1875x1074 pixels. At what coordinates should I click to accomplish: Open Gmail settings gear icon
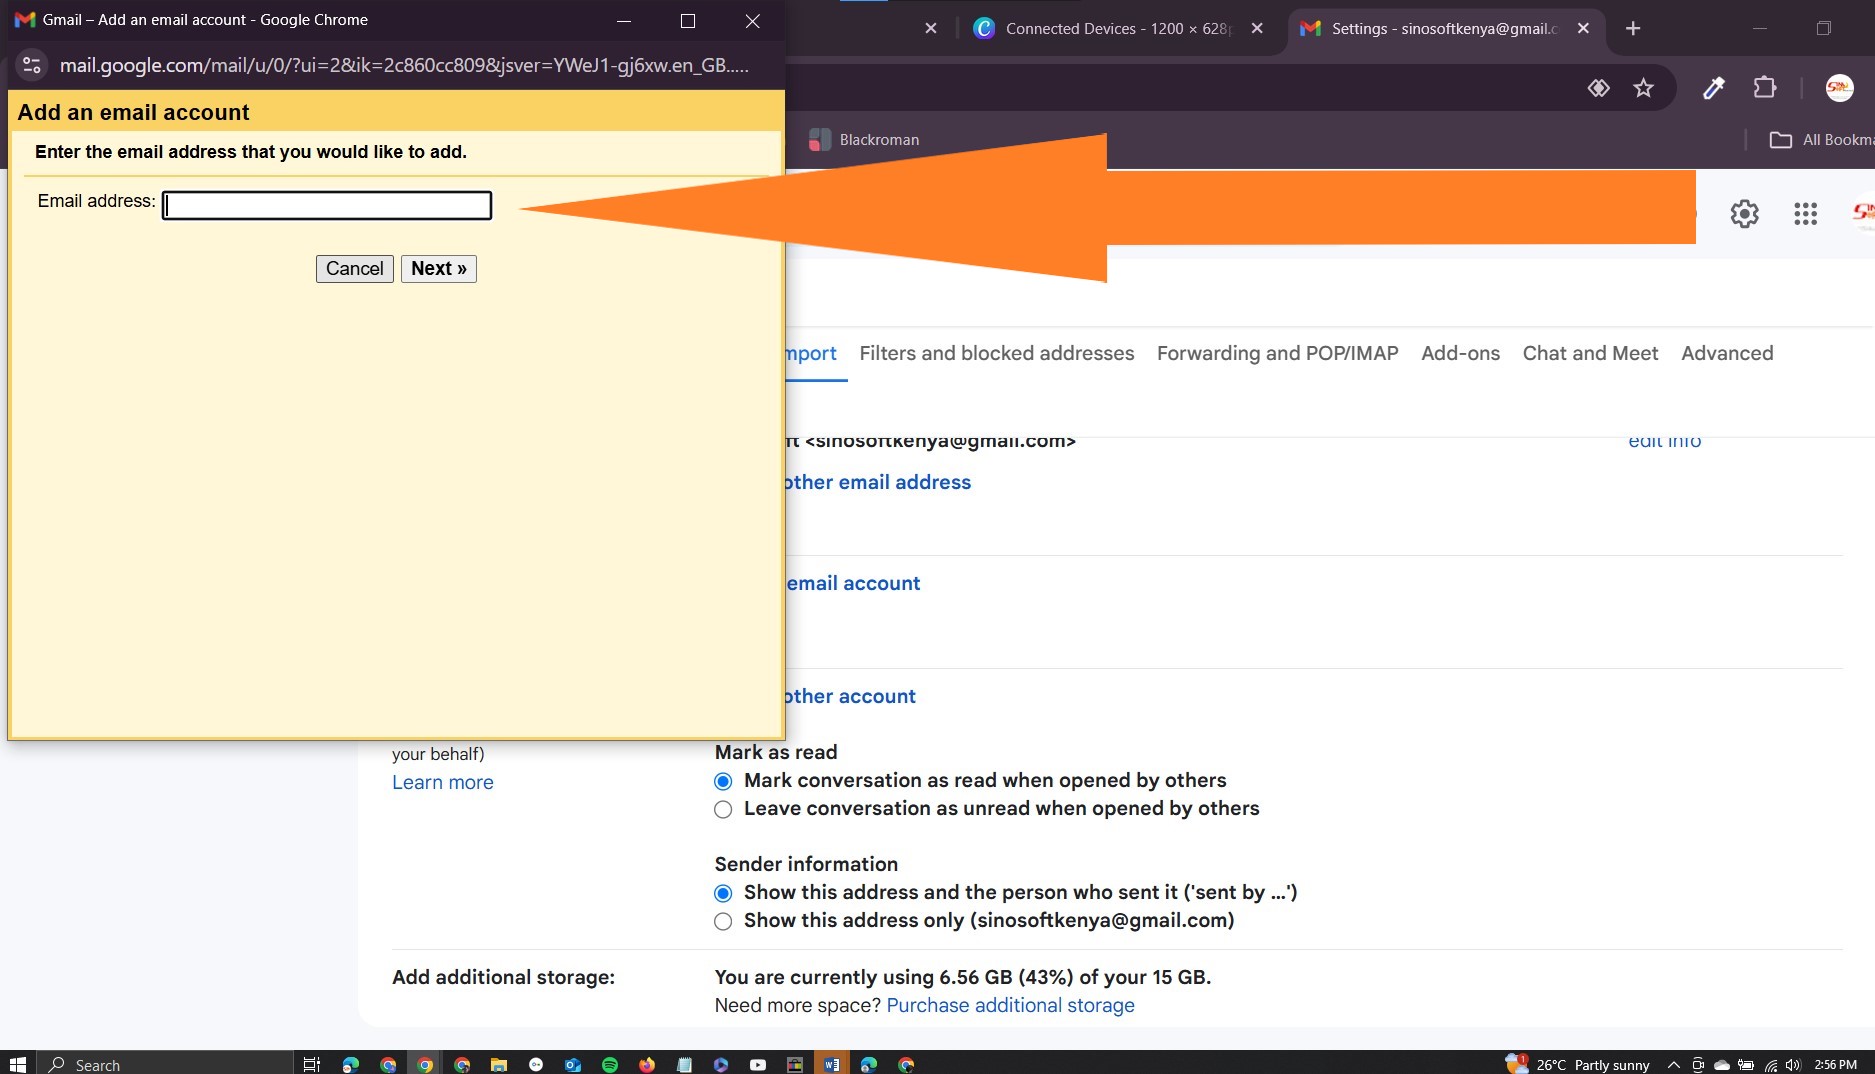(1744, 213)
